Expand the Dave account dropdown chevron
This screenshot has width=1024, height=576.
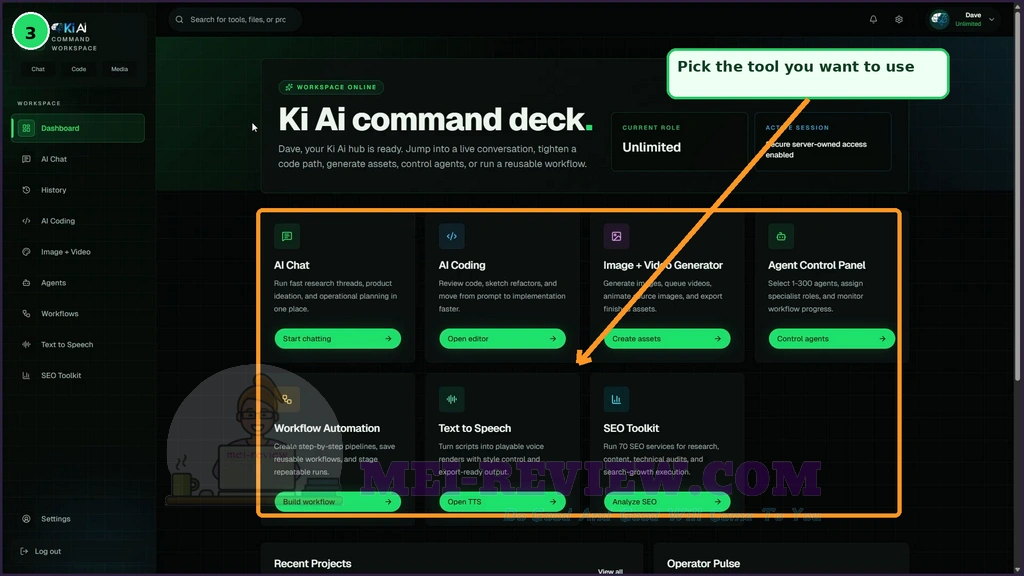tap(991, 20)
